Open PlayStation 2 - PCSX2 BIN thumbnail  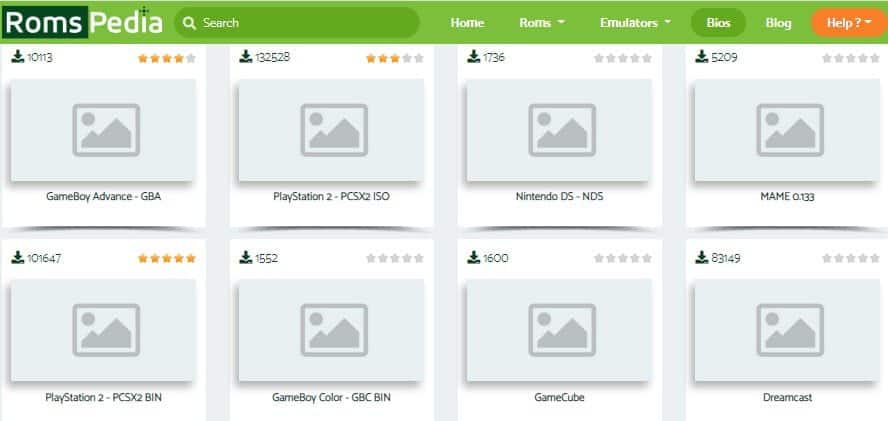[104, 330]
